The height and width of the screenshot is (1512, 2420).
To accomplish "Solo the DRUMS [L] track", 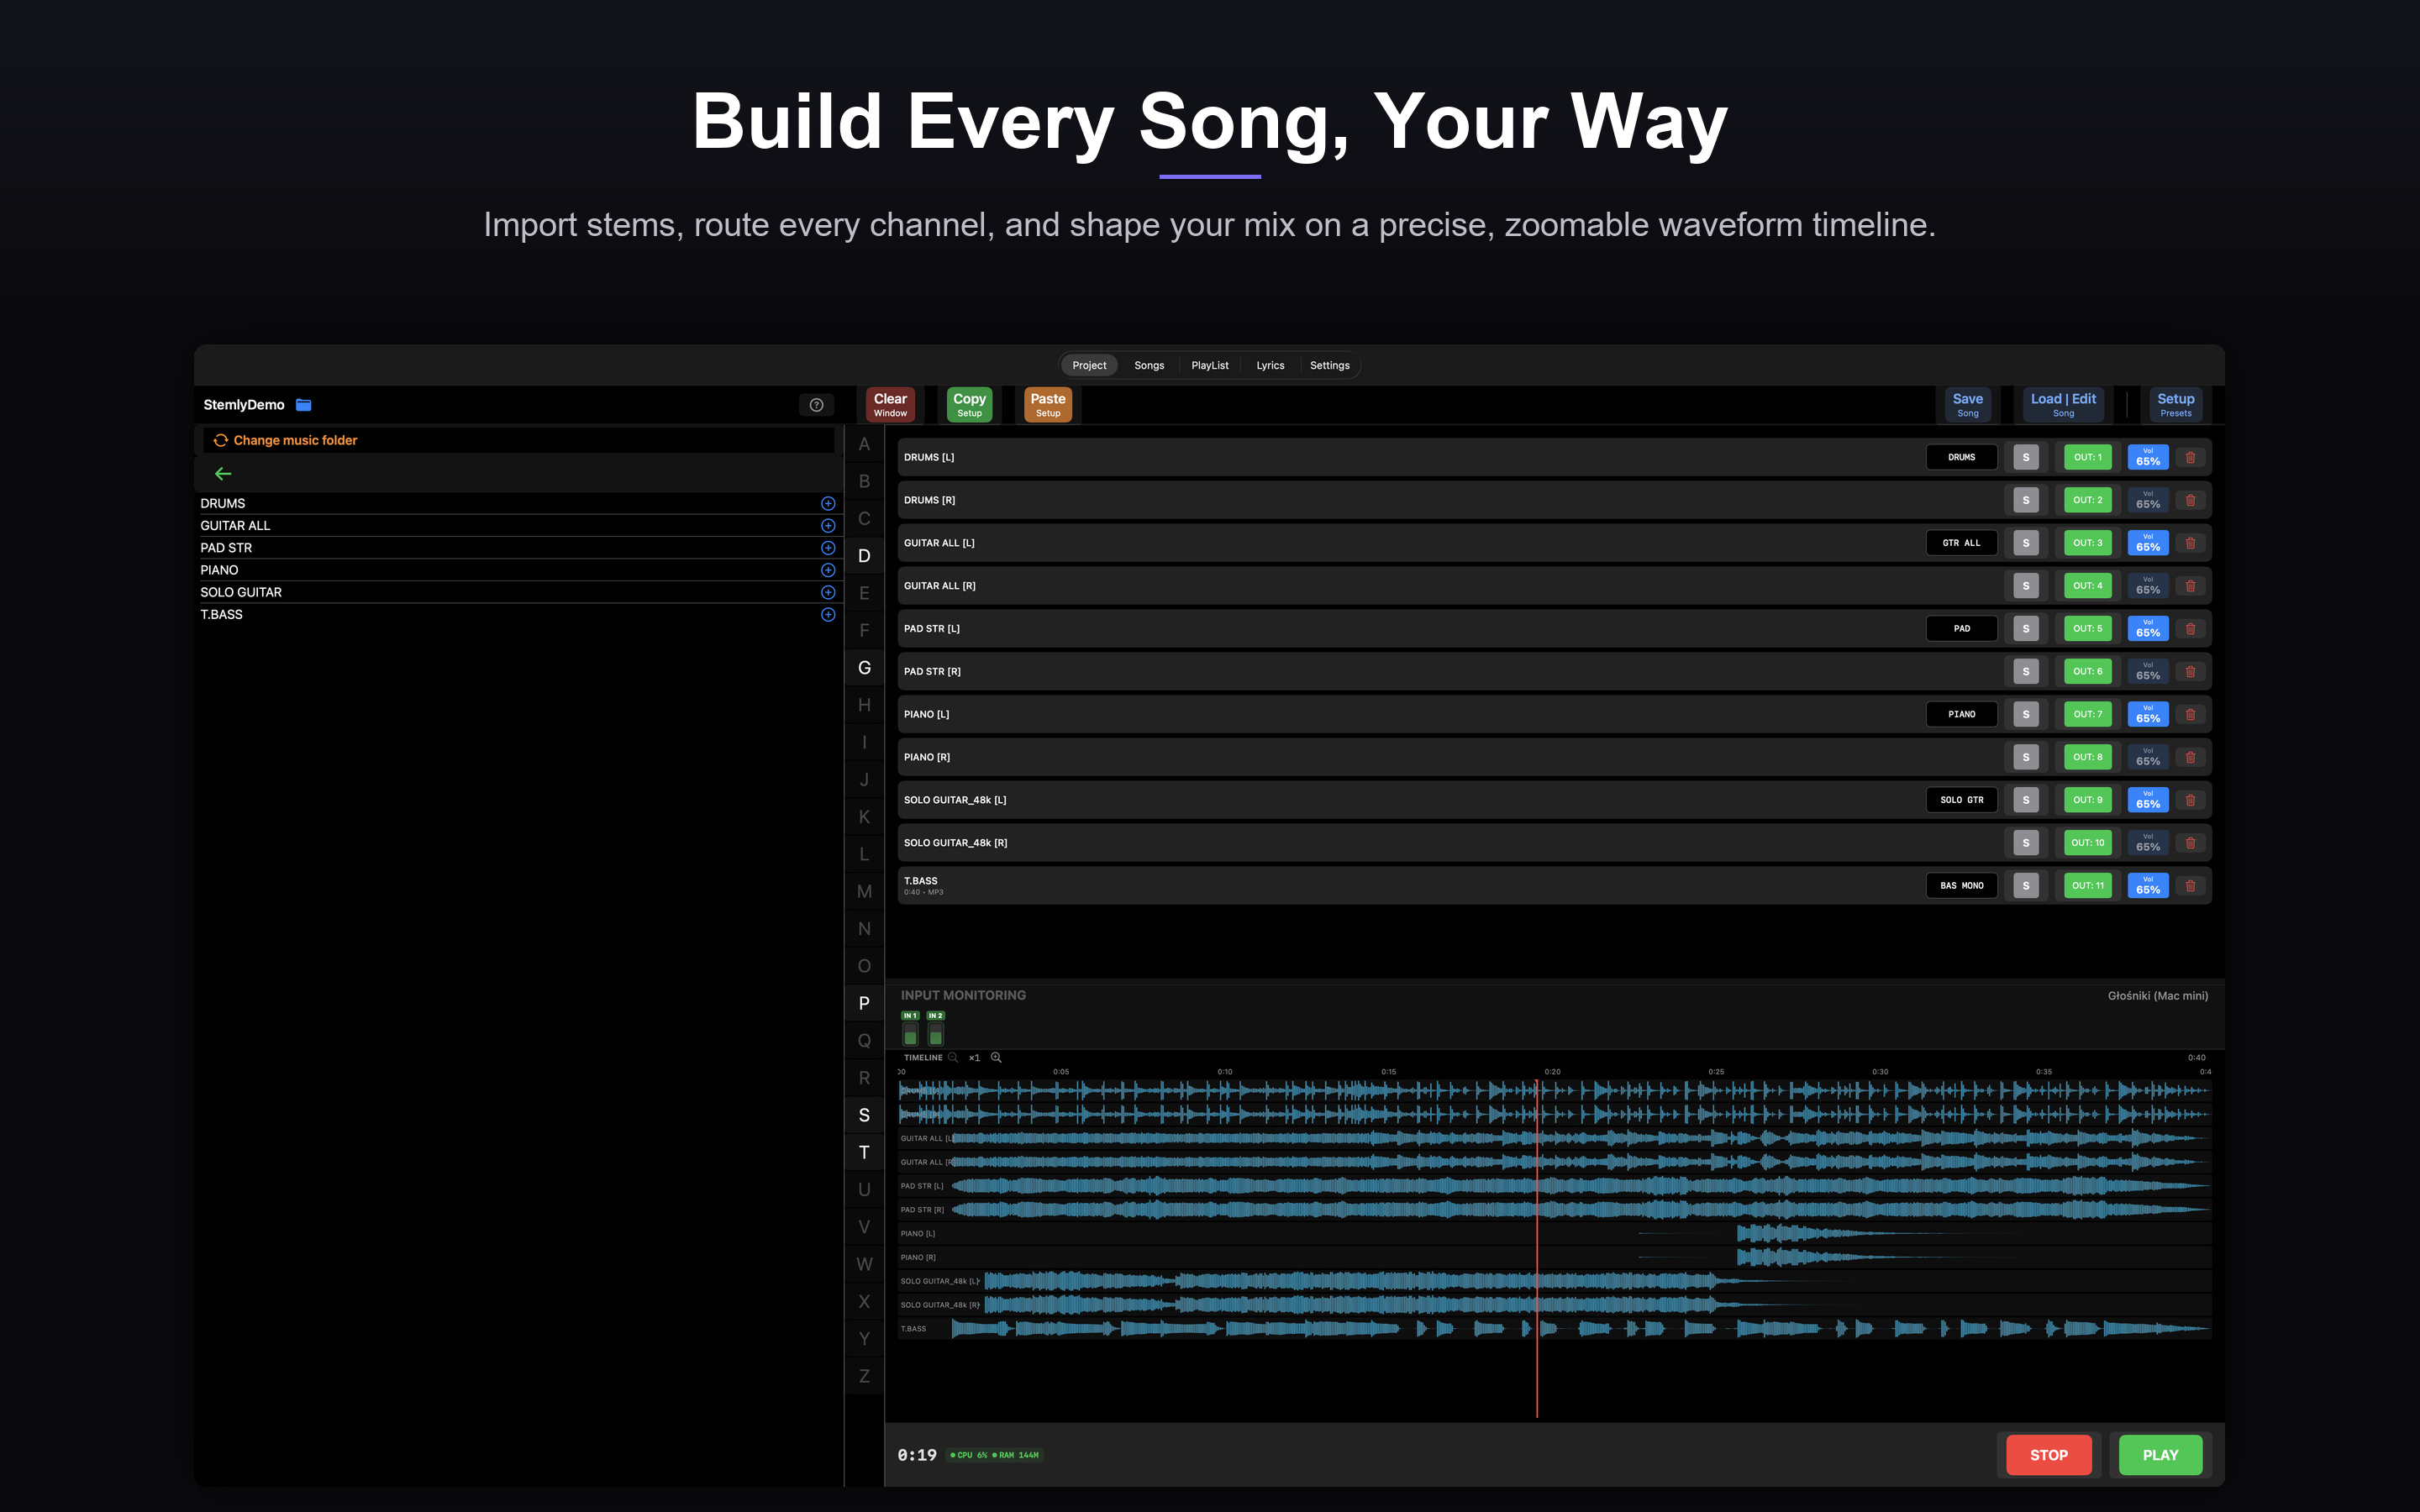I will click(x=2026, y=458).
